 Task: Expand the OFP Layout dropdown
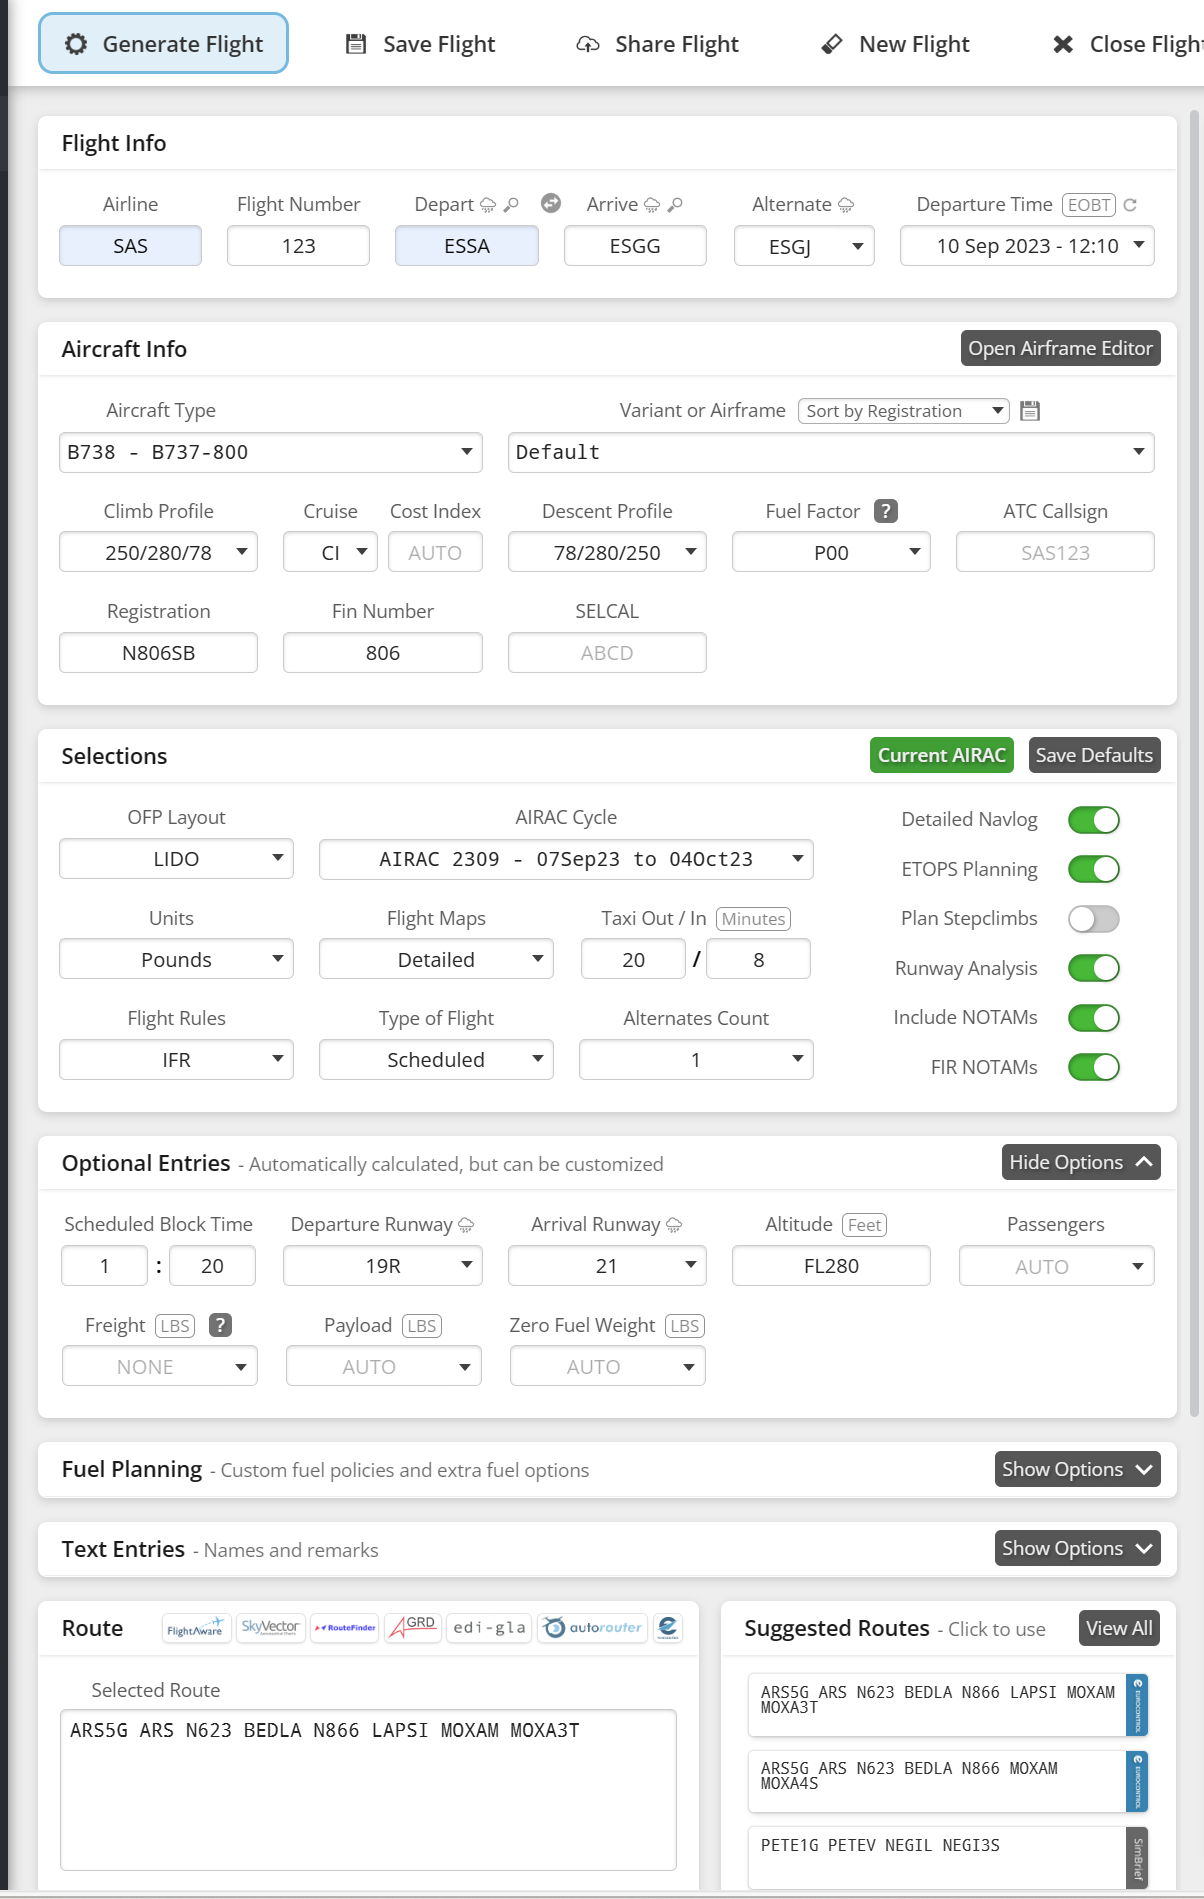(x=176, y=859)
